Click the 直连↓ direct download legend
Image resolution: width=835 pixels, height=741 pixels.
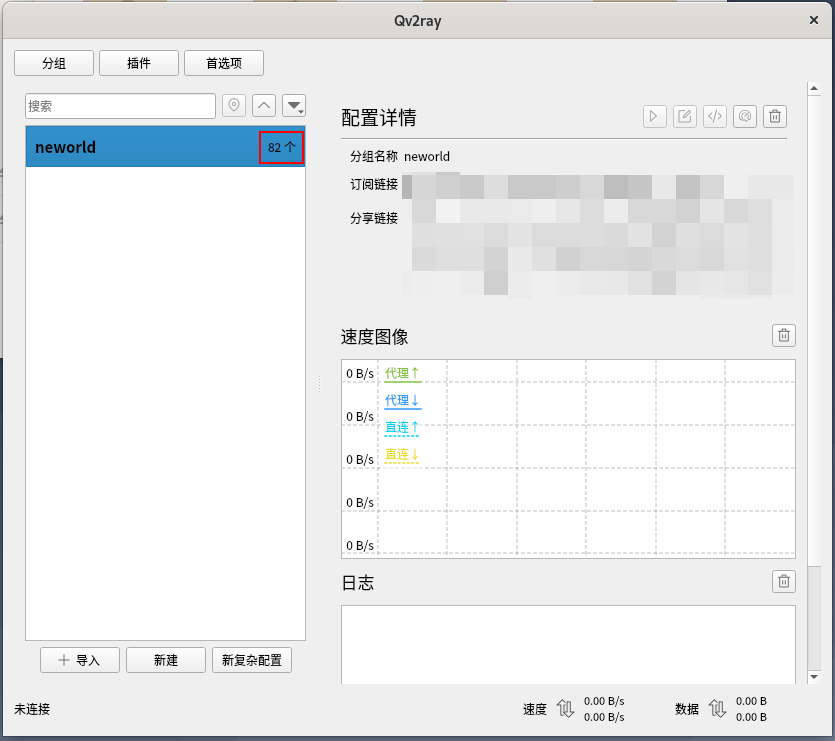pyautogui.click(x=402, y=454)
